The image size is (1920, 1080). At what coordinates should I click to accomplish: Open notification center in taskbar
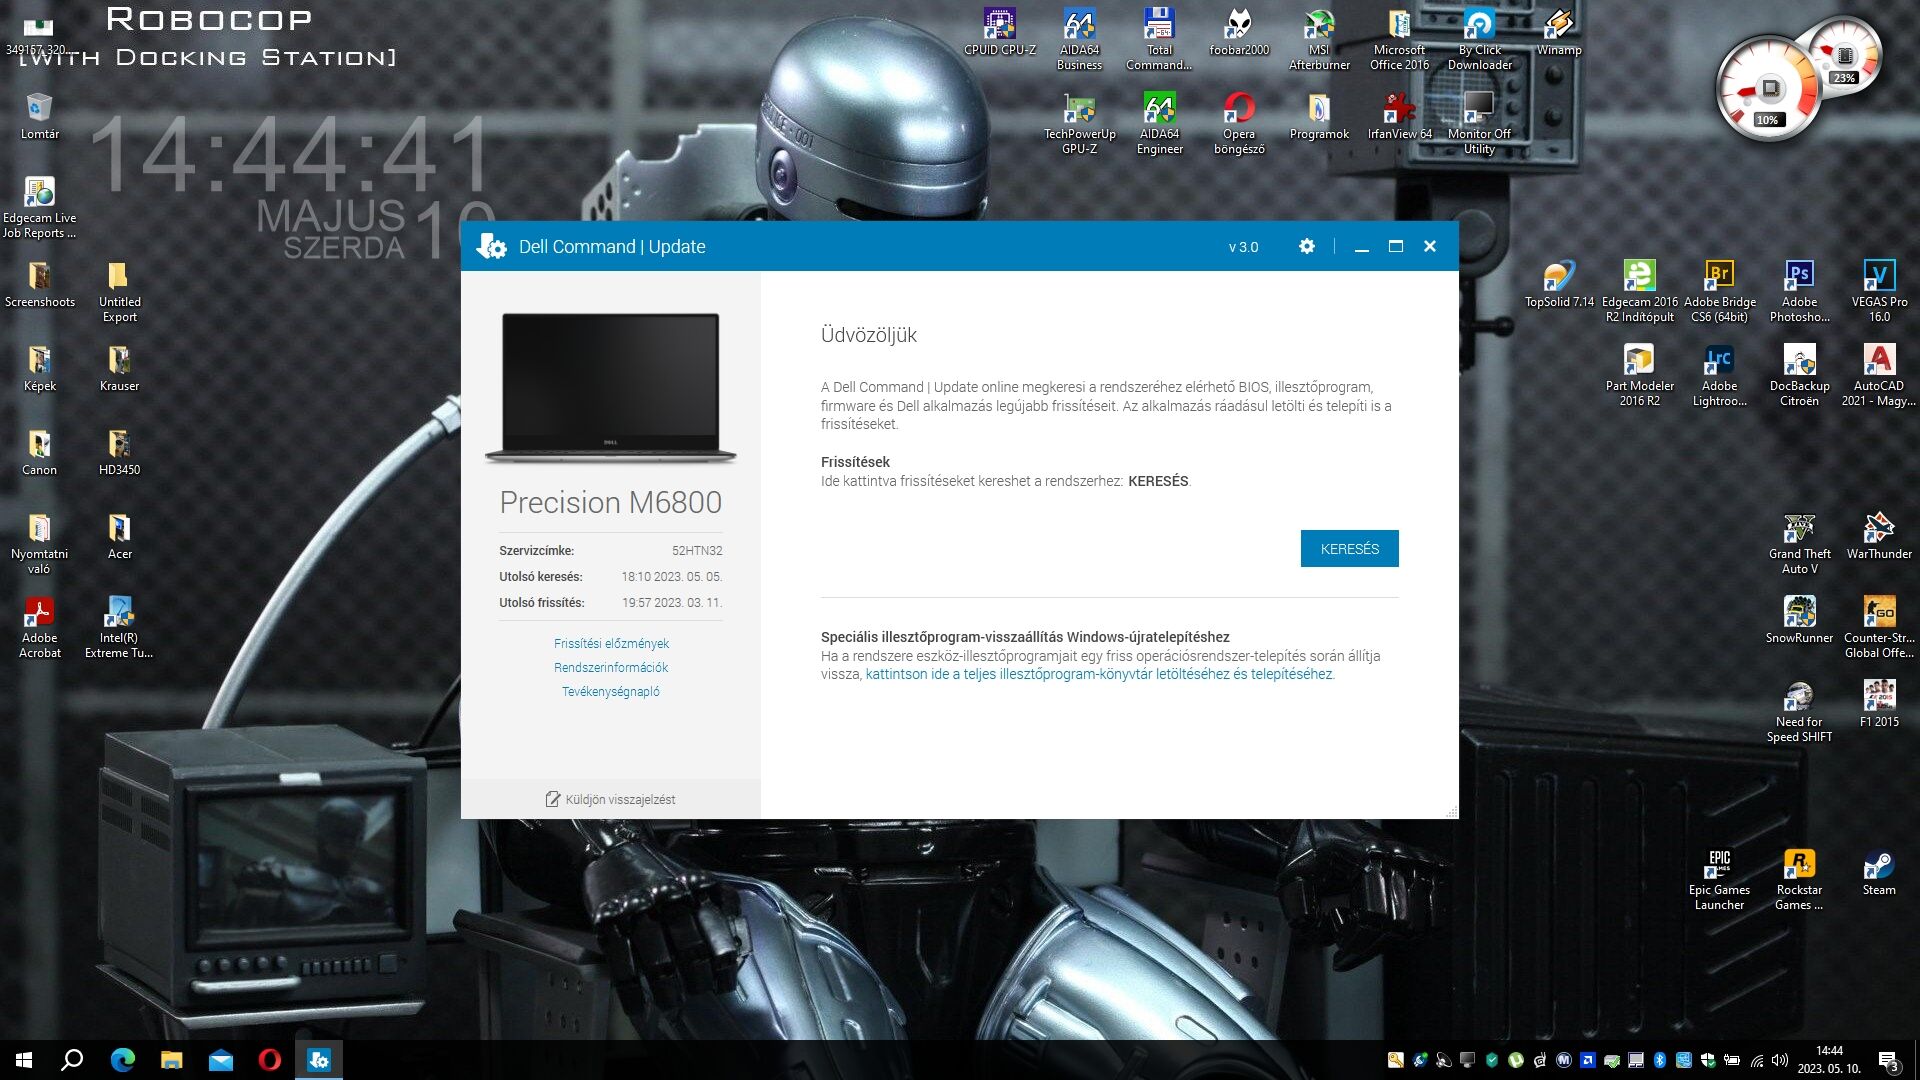(1888, 1060)
